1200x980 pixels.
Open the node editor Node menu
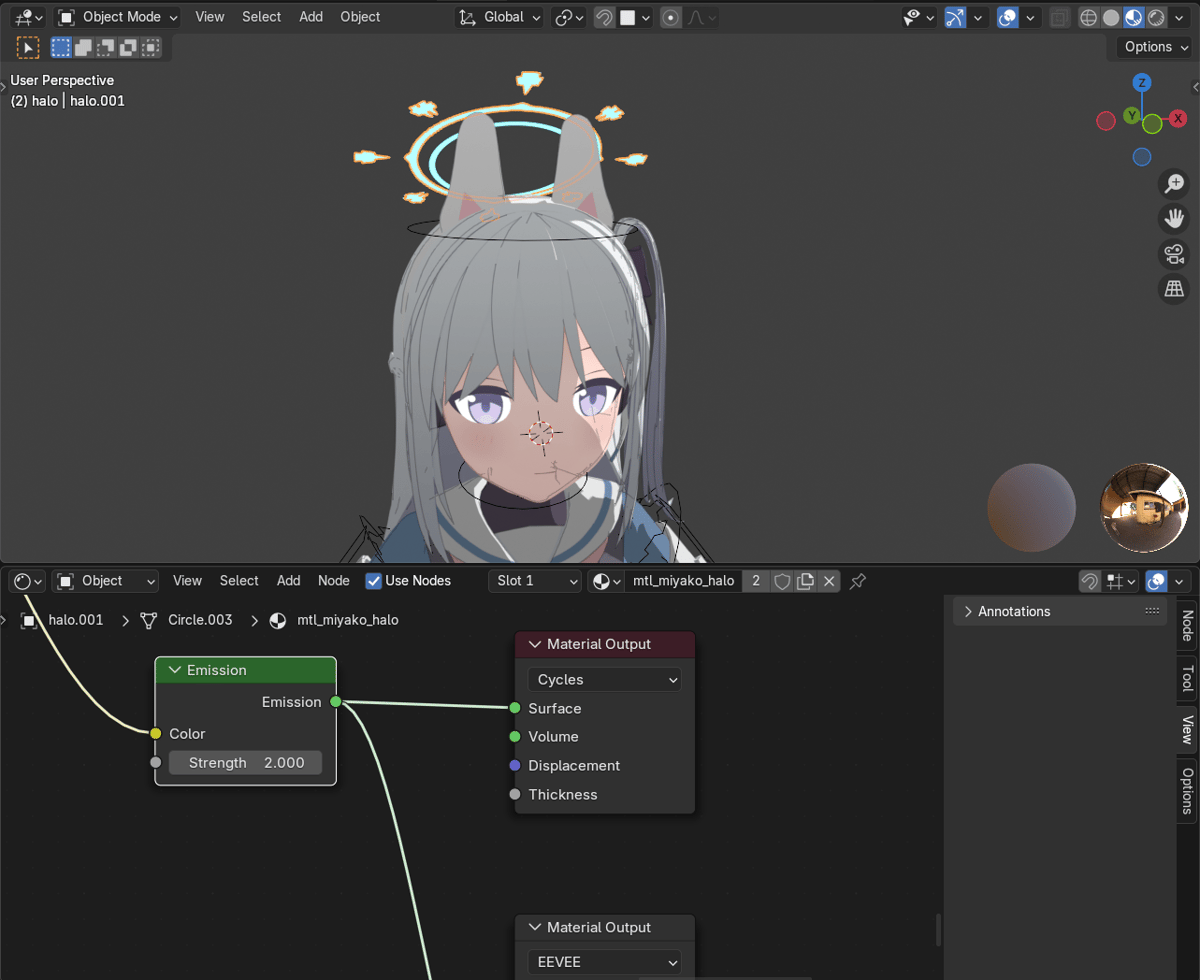point(334,581)
